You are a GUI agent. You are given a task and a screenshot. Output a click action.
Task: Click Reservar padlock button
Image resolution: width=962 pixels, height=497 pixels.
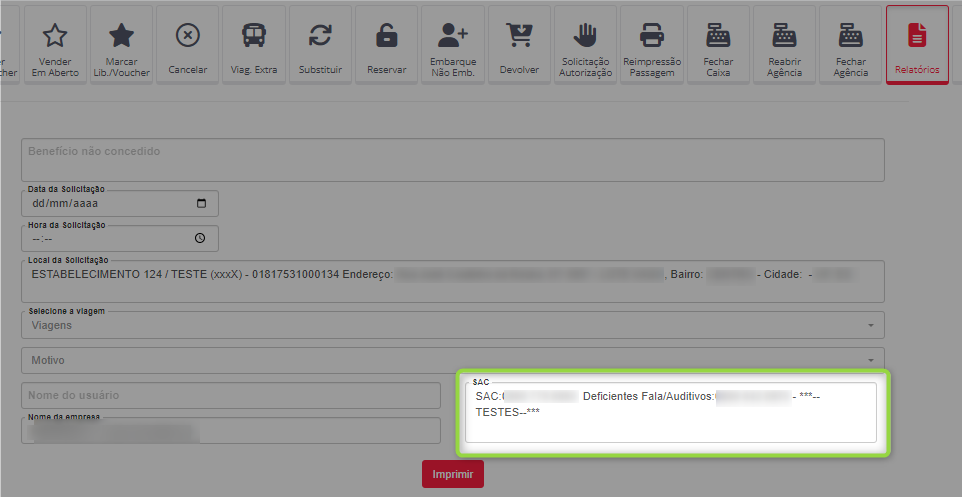click(x=387, y=45)
